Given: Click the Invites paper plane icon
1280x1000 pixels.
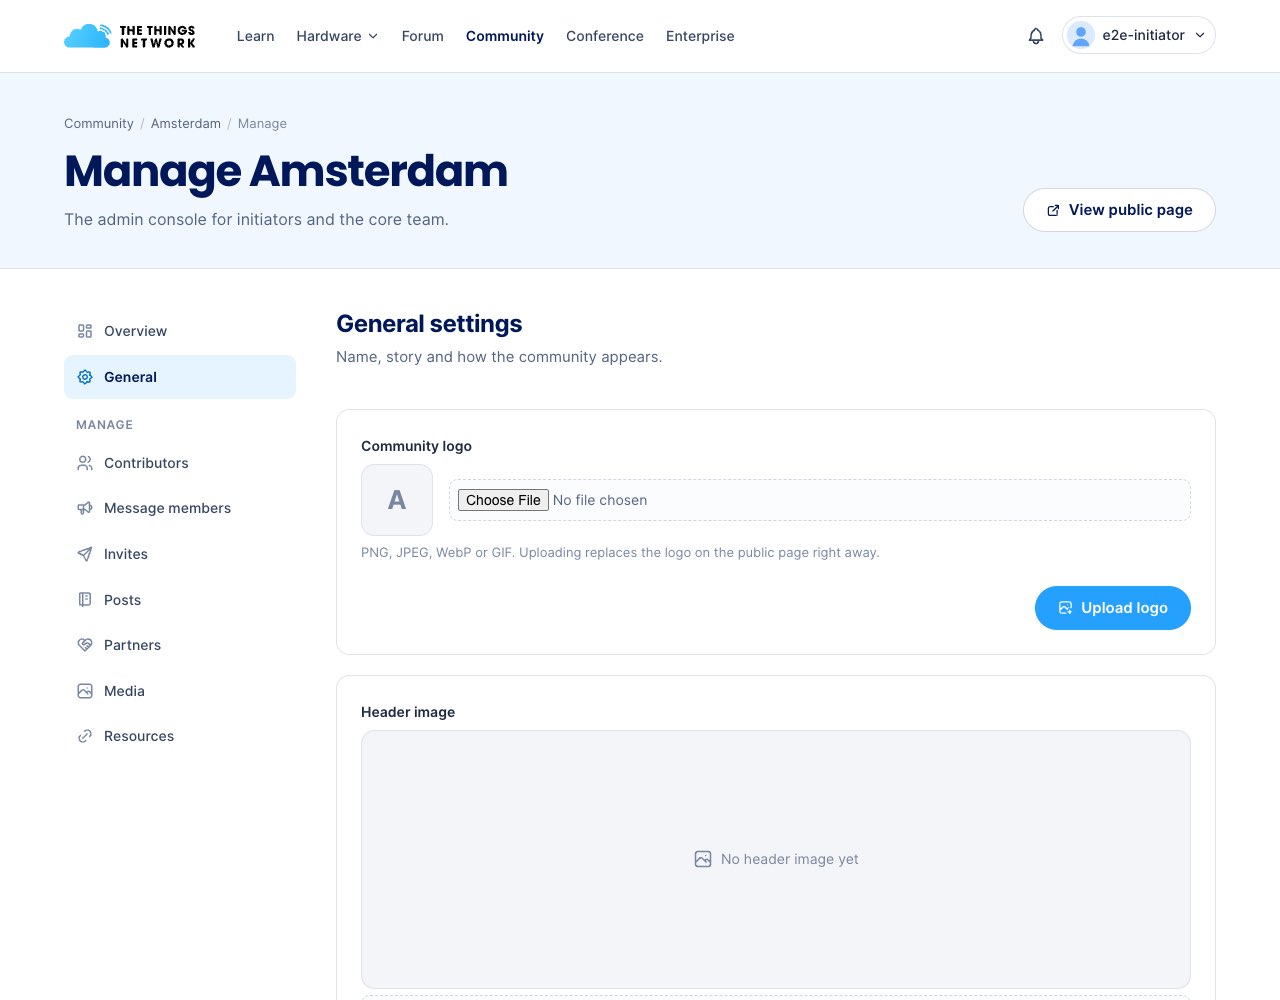Looking at the screenshot, I should point(85,554).
